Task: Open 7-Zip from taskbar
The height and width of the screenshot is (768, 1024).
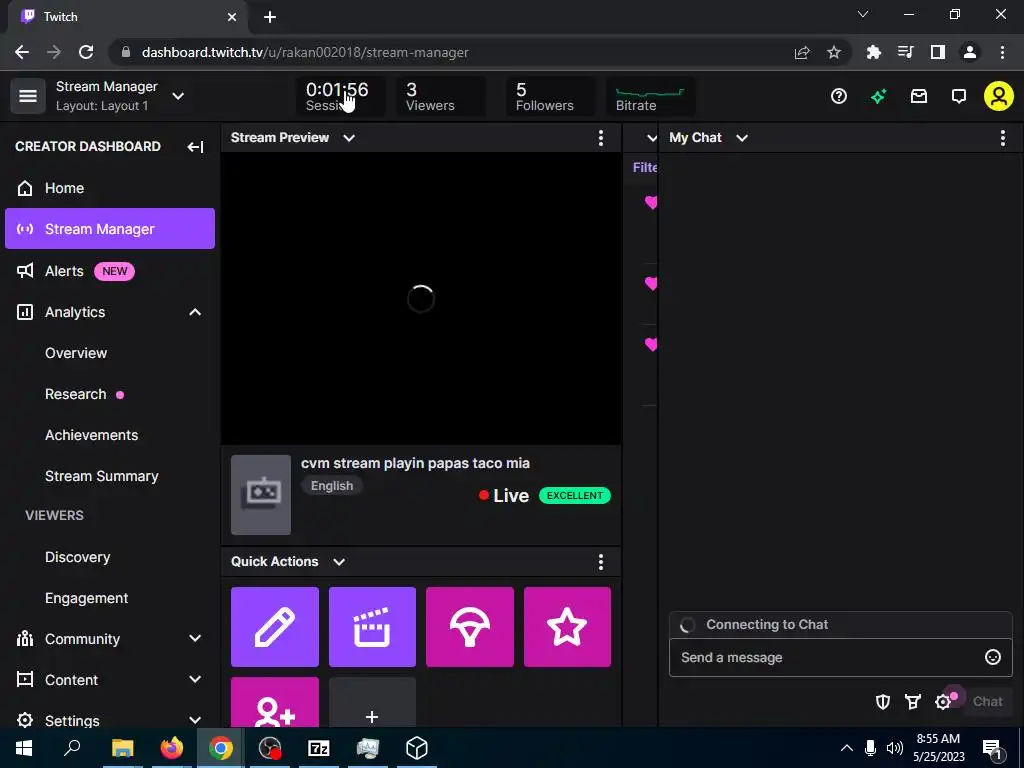Action: pos(319,748)
